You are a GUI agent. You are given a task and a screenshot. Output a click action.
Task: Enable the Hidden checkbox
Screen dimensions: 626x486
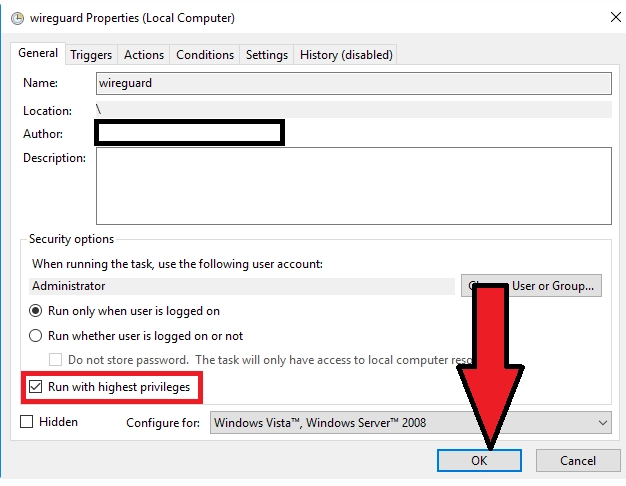pyautogui.click(x=27, y=422)
